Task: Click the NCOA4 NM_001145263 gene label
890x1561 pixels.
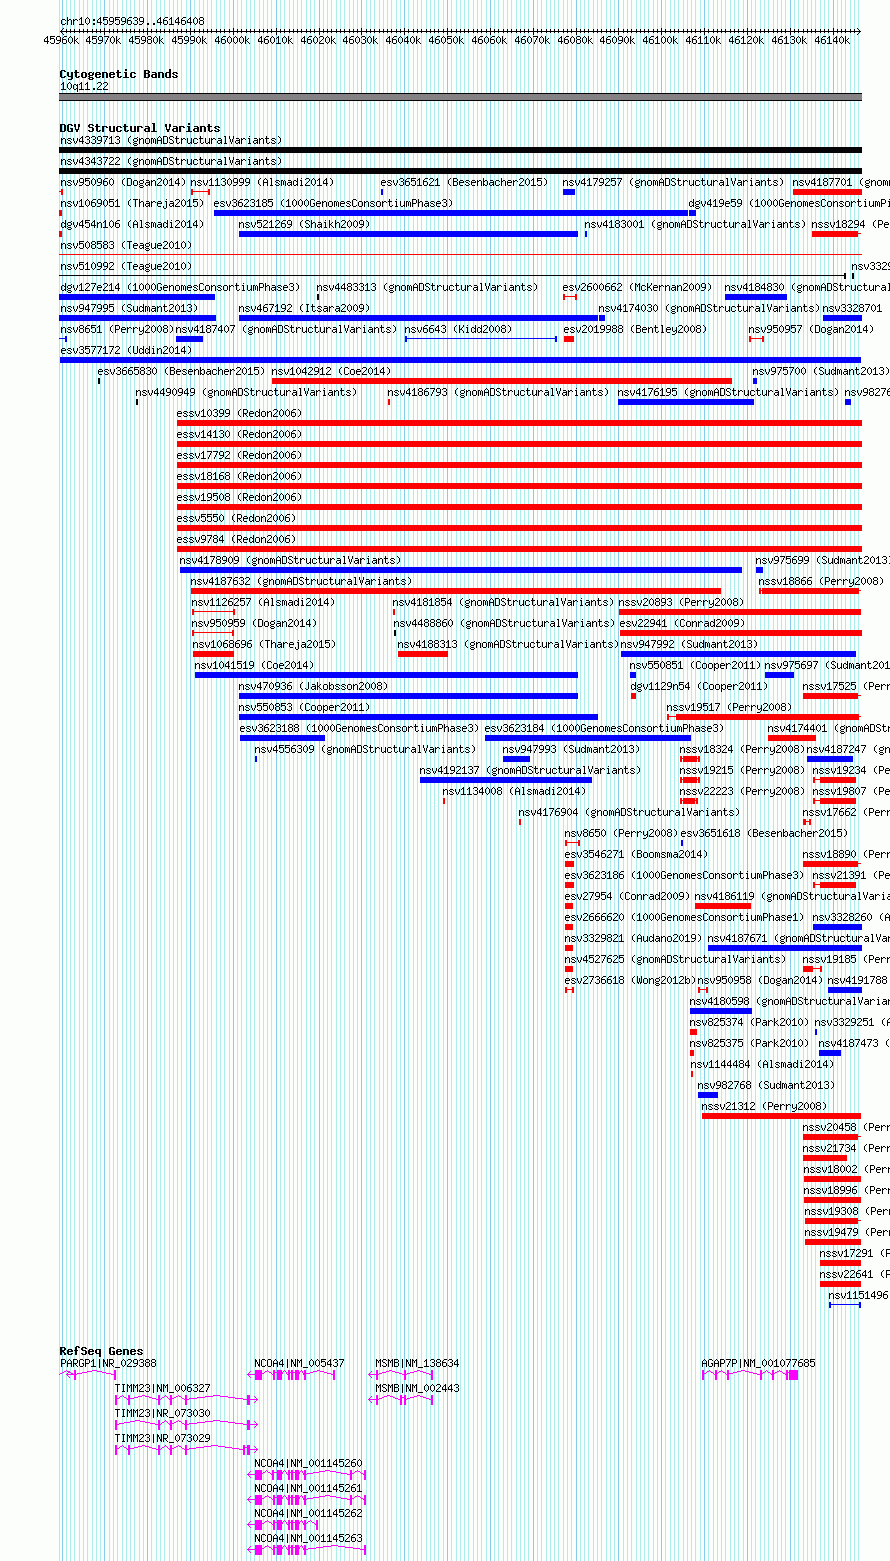Action: pos(308,1538)
